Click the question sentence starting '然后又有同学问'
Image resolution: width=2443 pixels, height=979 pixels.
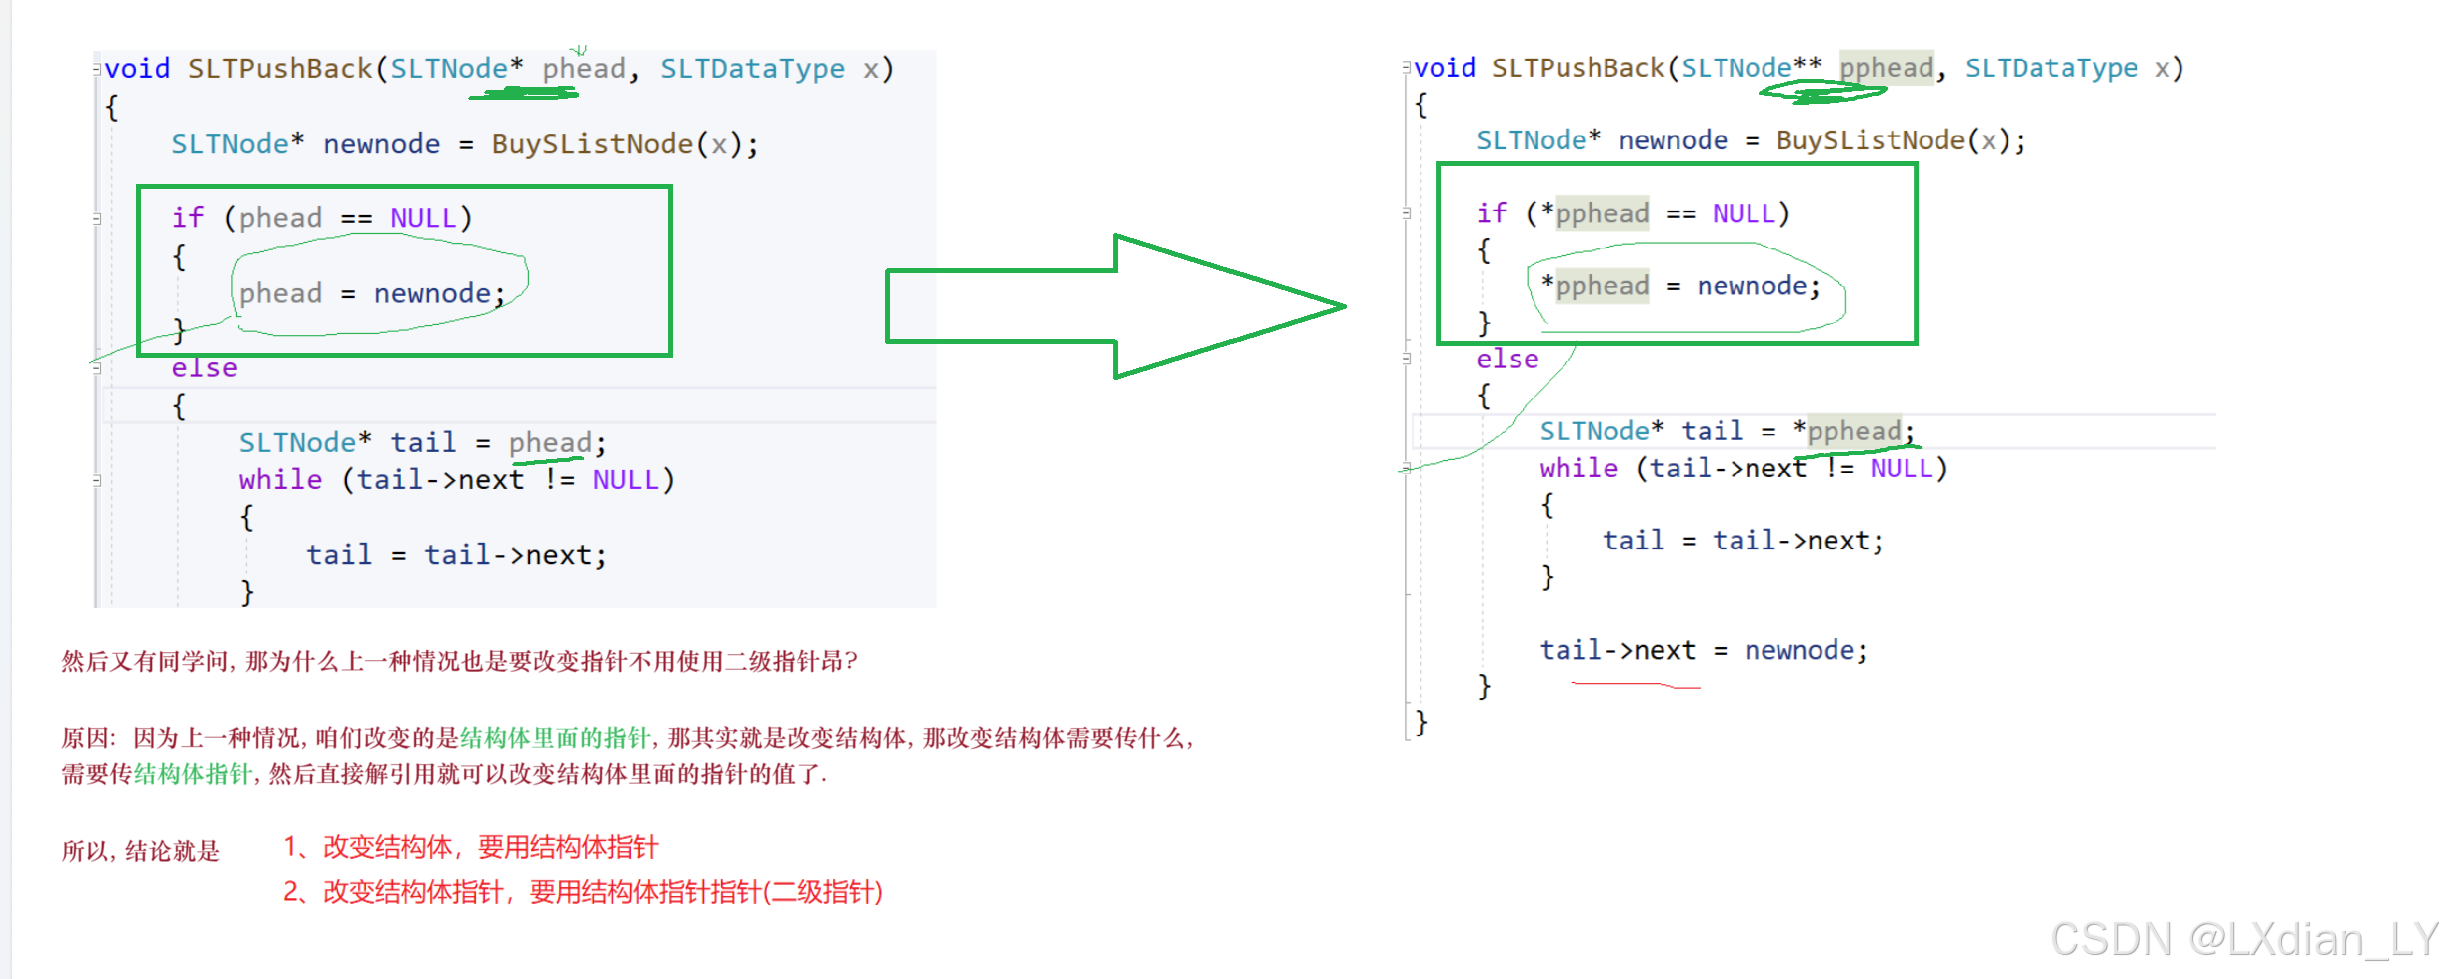pyautogui.click(x=459, y=661)
